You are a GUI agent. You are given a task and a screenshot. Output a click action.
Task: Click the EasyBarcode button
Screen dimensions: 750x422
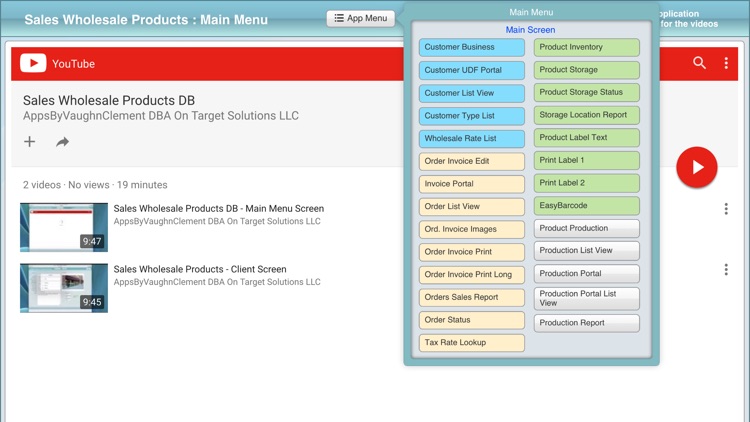click(586, 206)
